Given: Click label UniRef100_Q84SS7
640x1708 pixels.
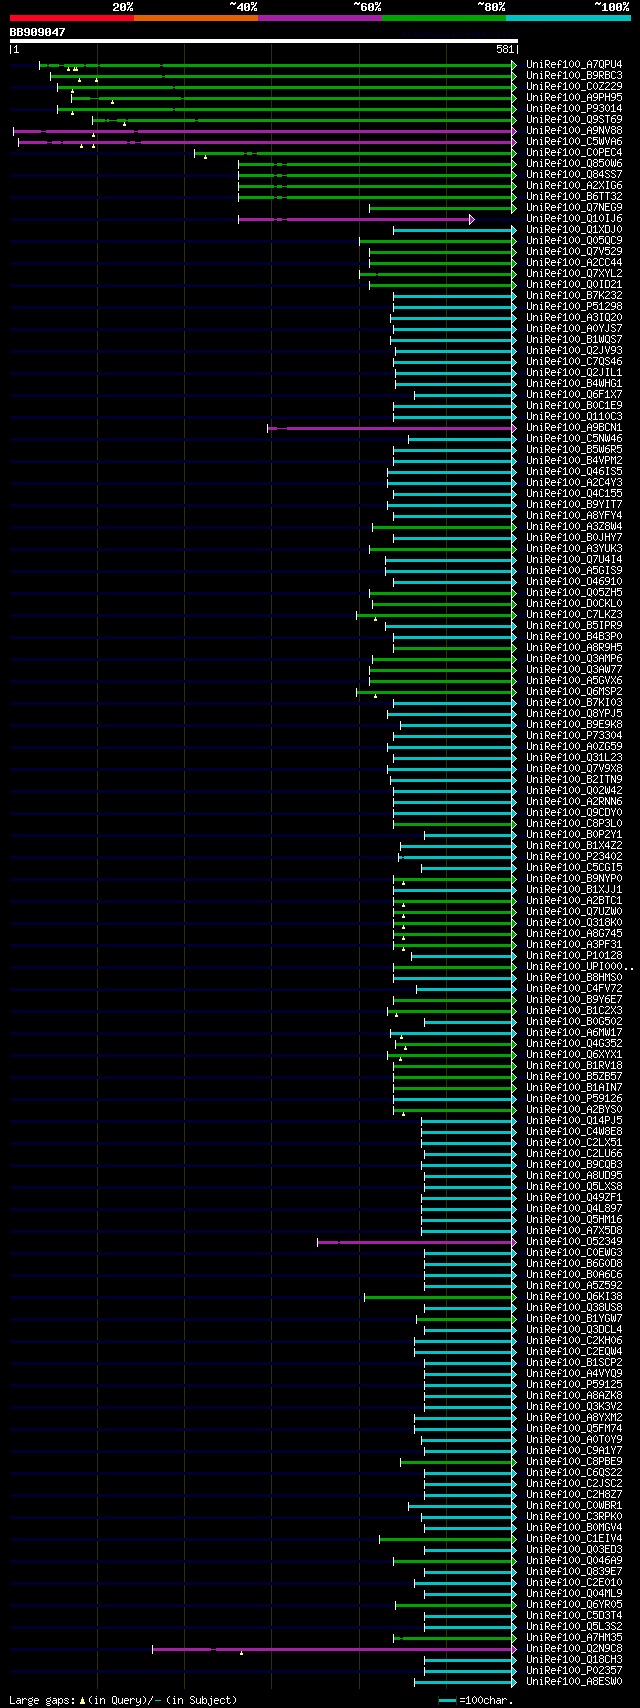Looking at the screenshot, I should click(x=574, y=175).
